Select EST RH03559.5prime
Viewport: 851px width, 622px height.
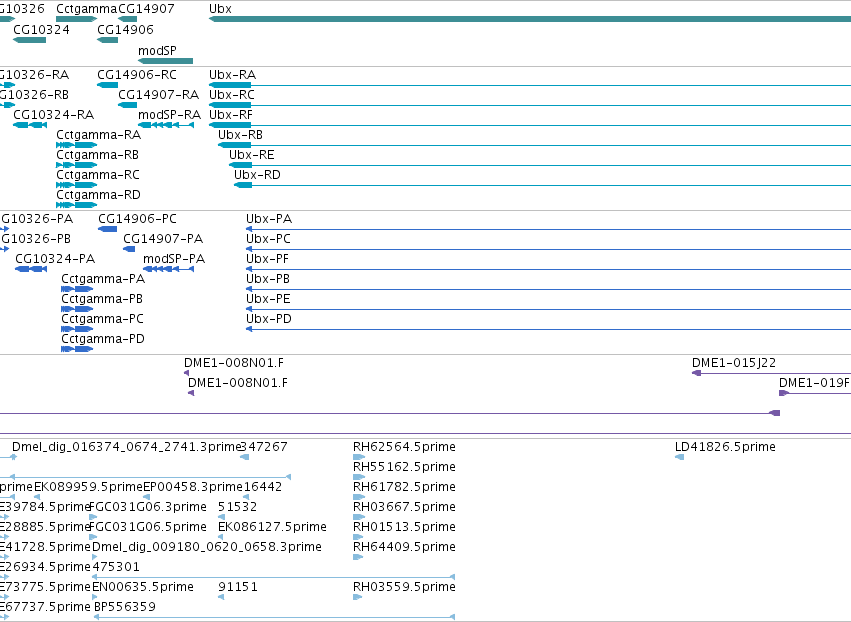(x=404, y=587)
